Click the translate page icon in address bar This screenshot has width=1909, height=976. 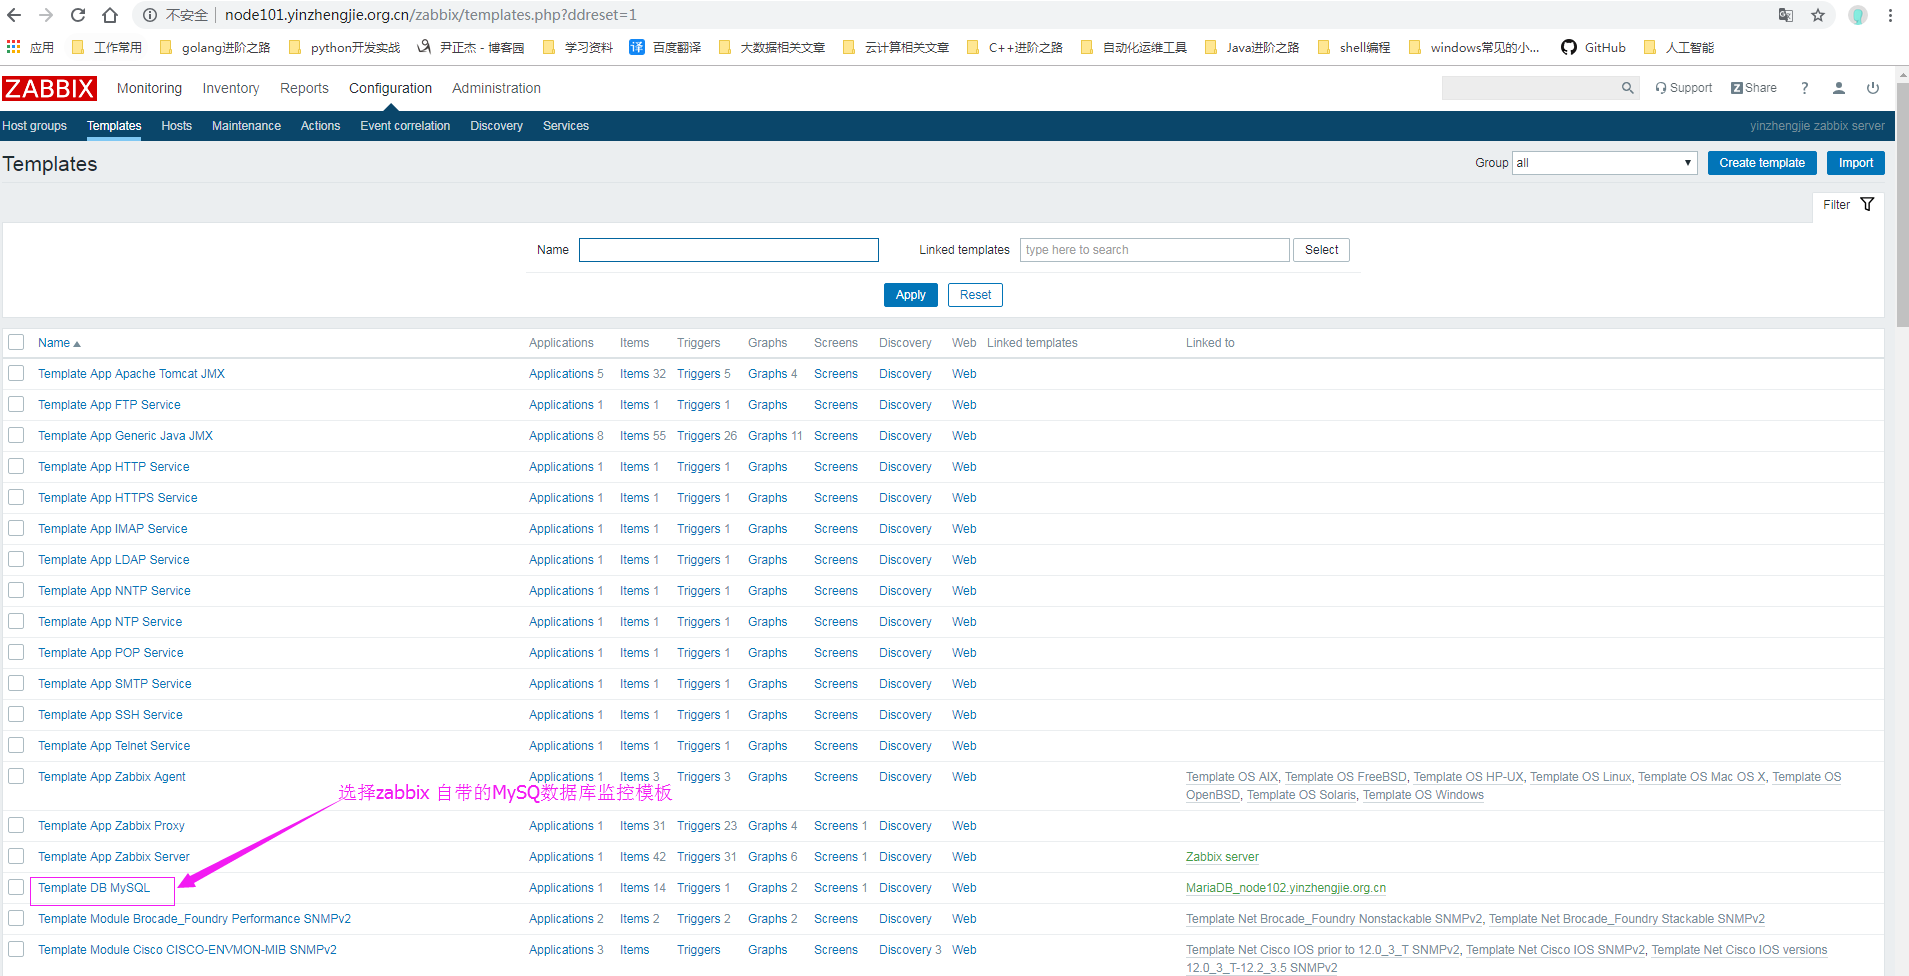pyautogui.click(x=1786, y=15)
